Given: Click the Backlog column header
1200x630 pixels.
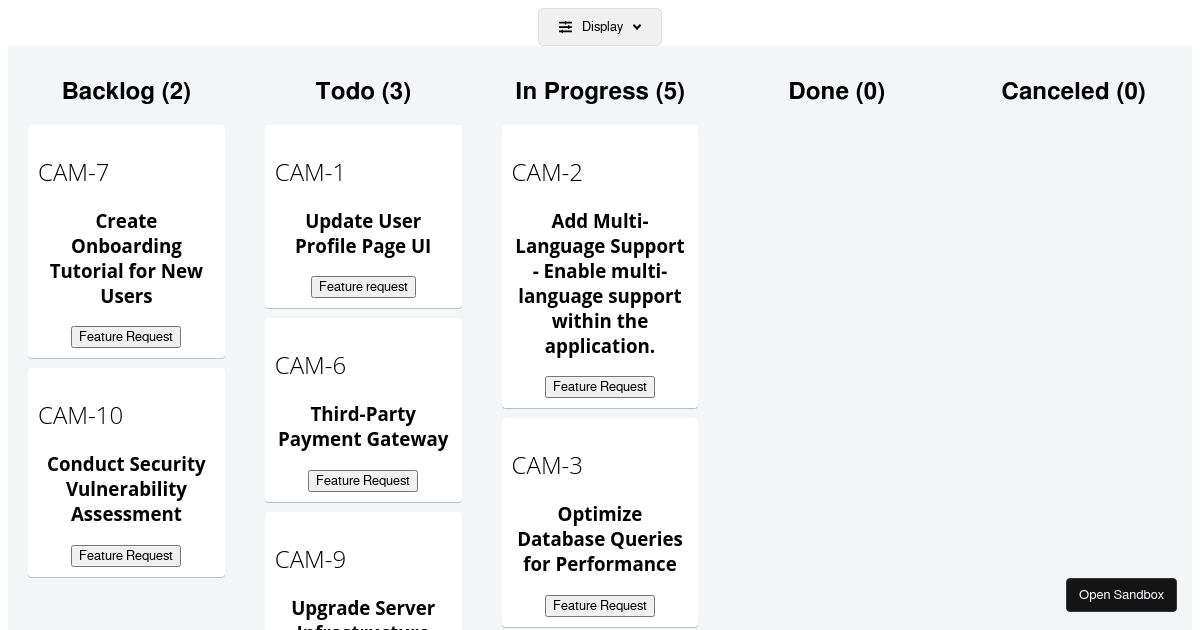Looking at the screenshot, I should (126, 91).
